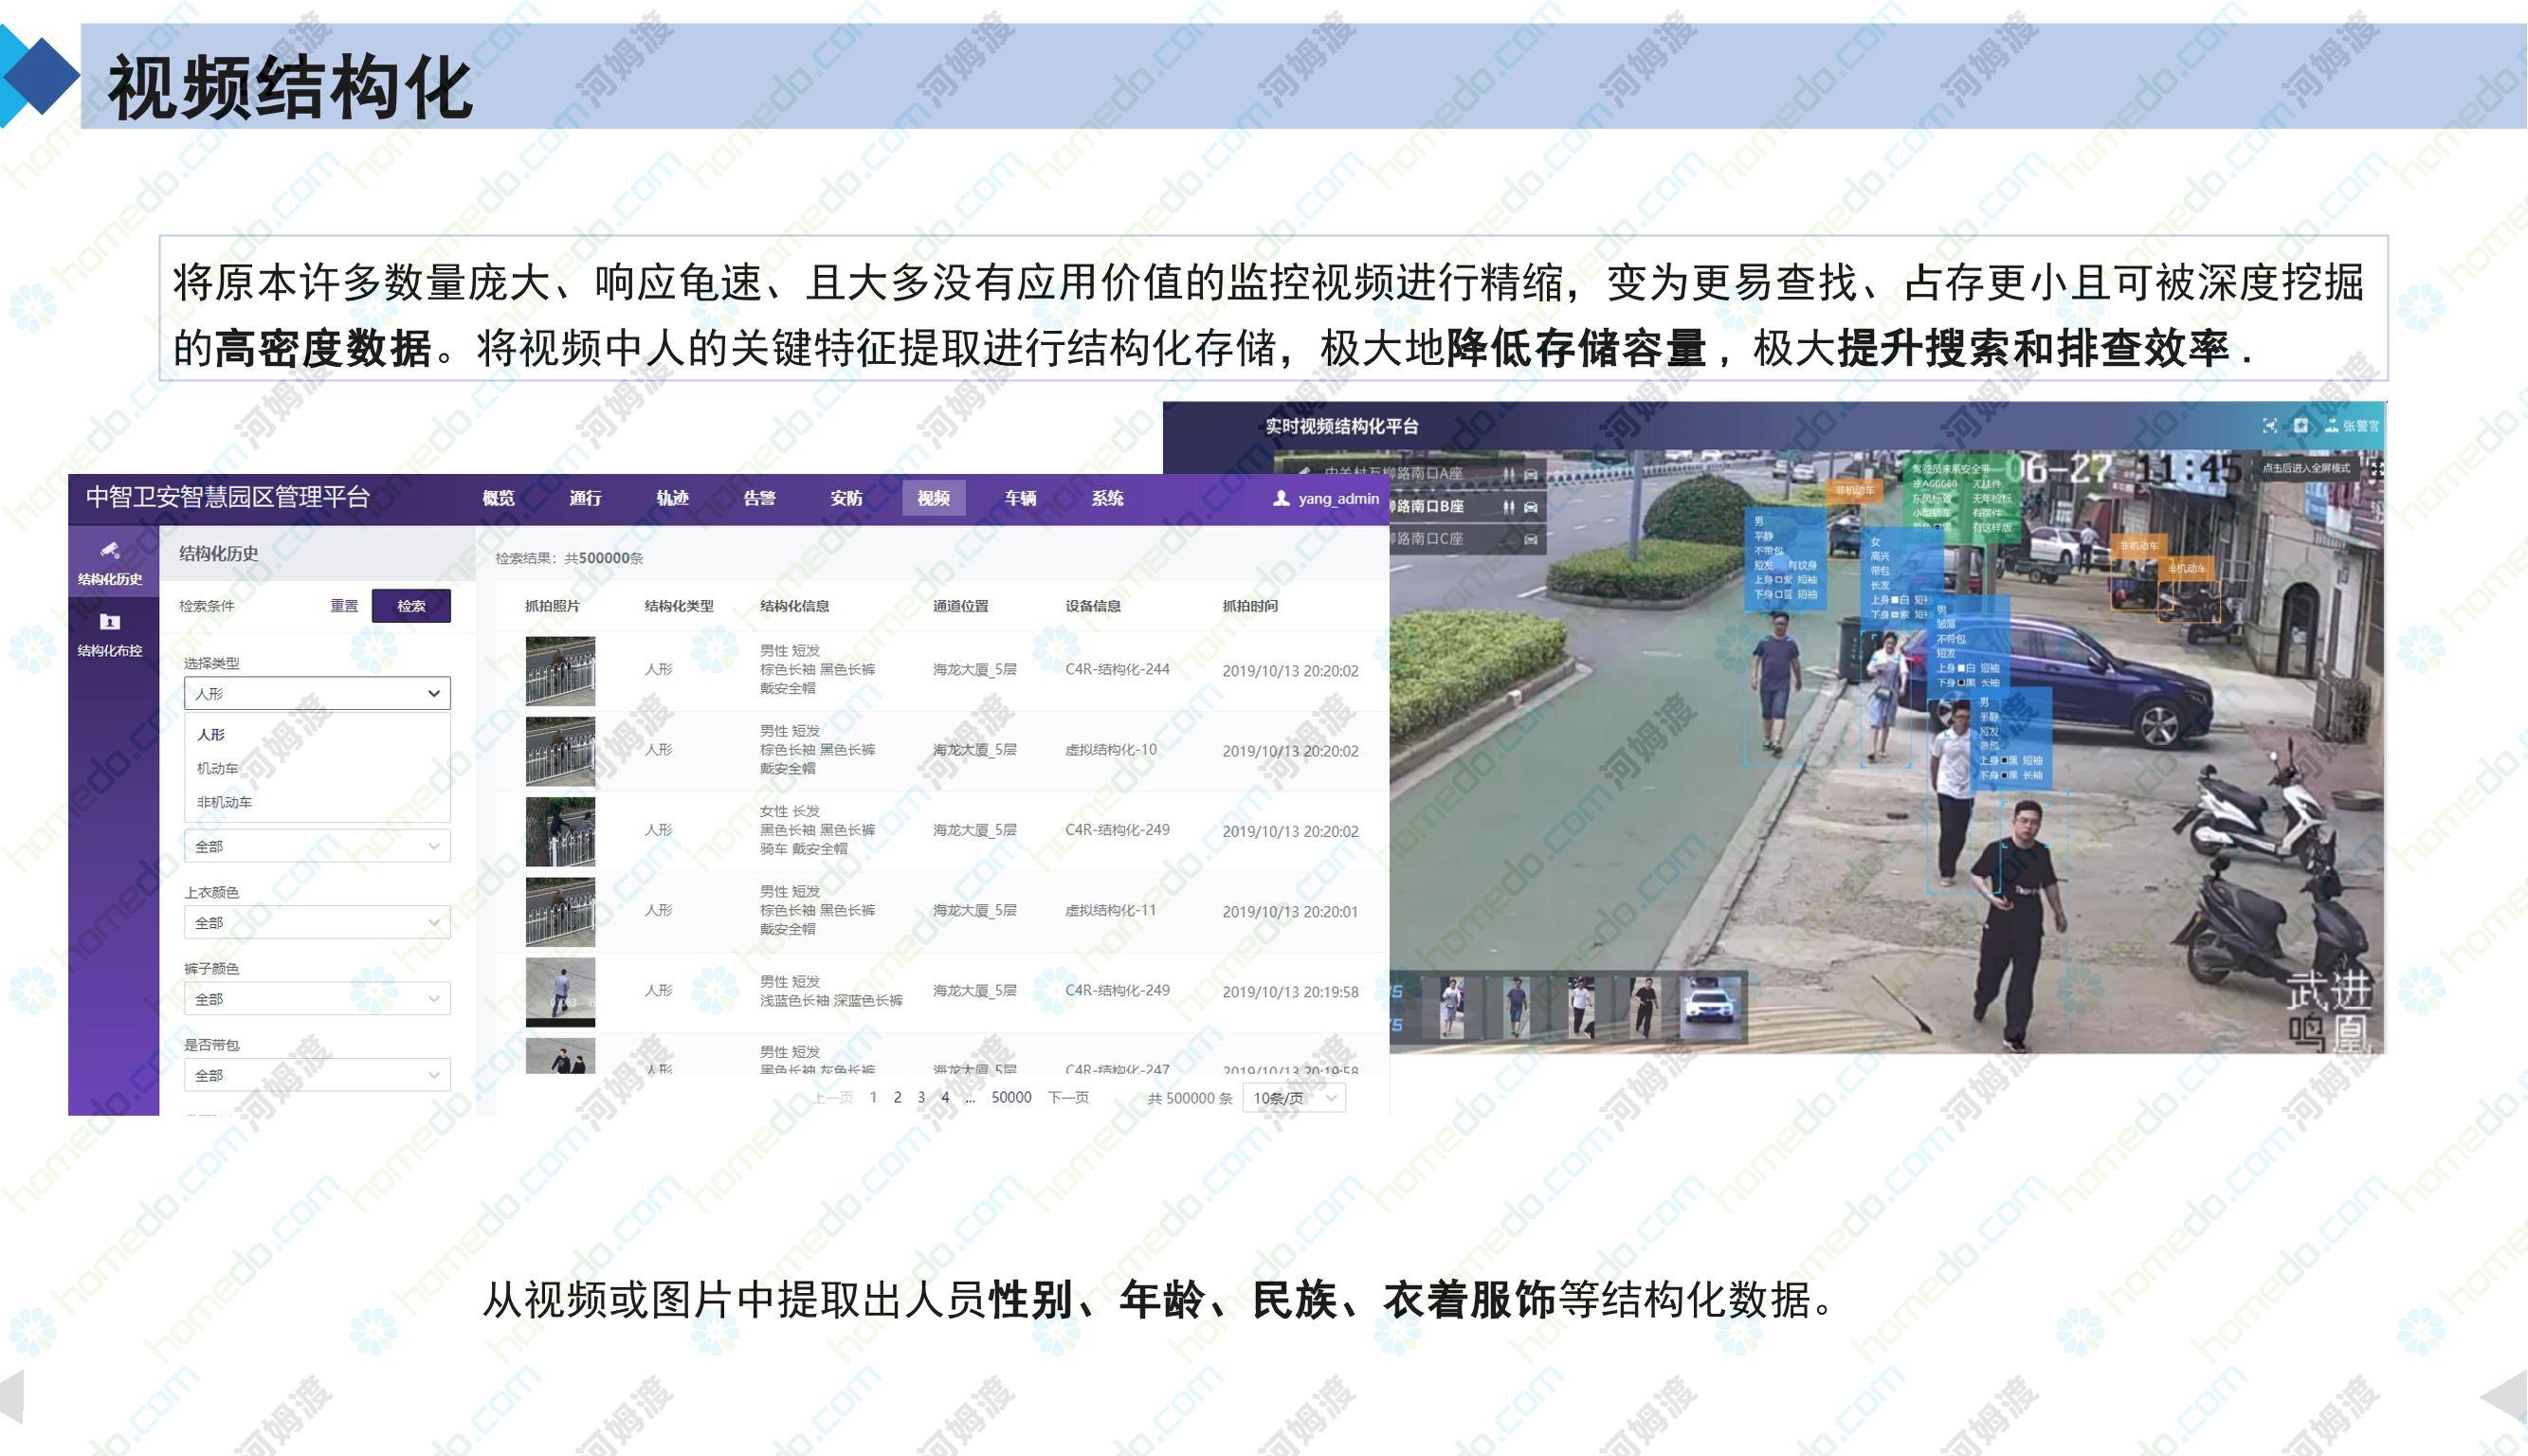Click the 通道位置 column header
This screenshot has width=2528, height=1456.
tap(961, 606)
